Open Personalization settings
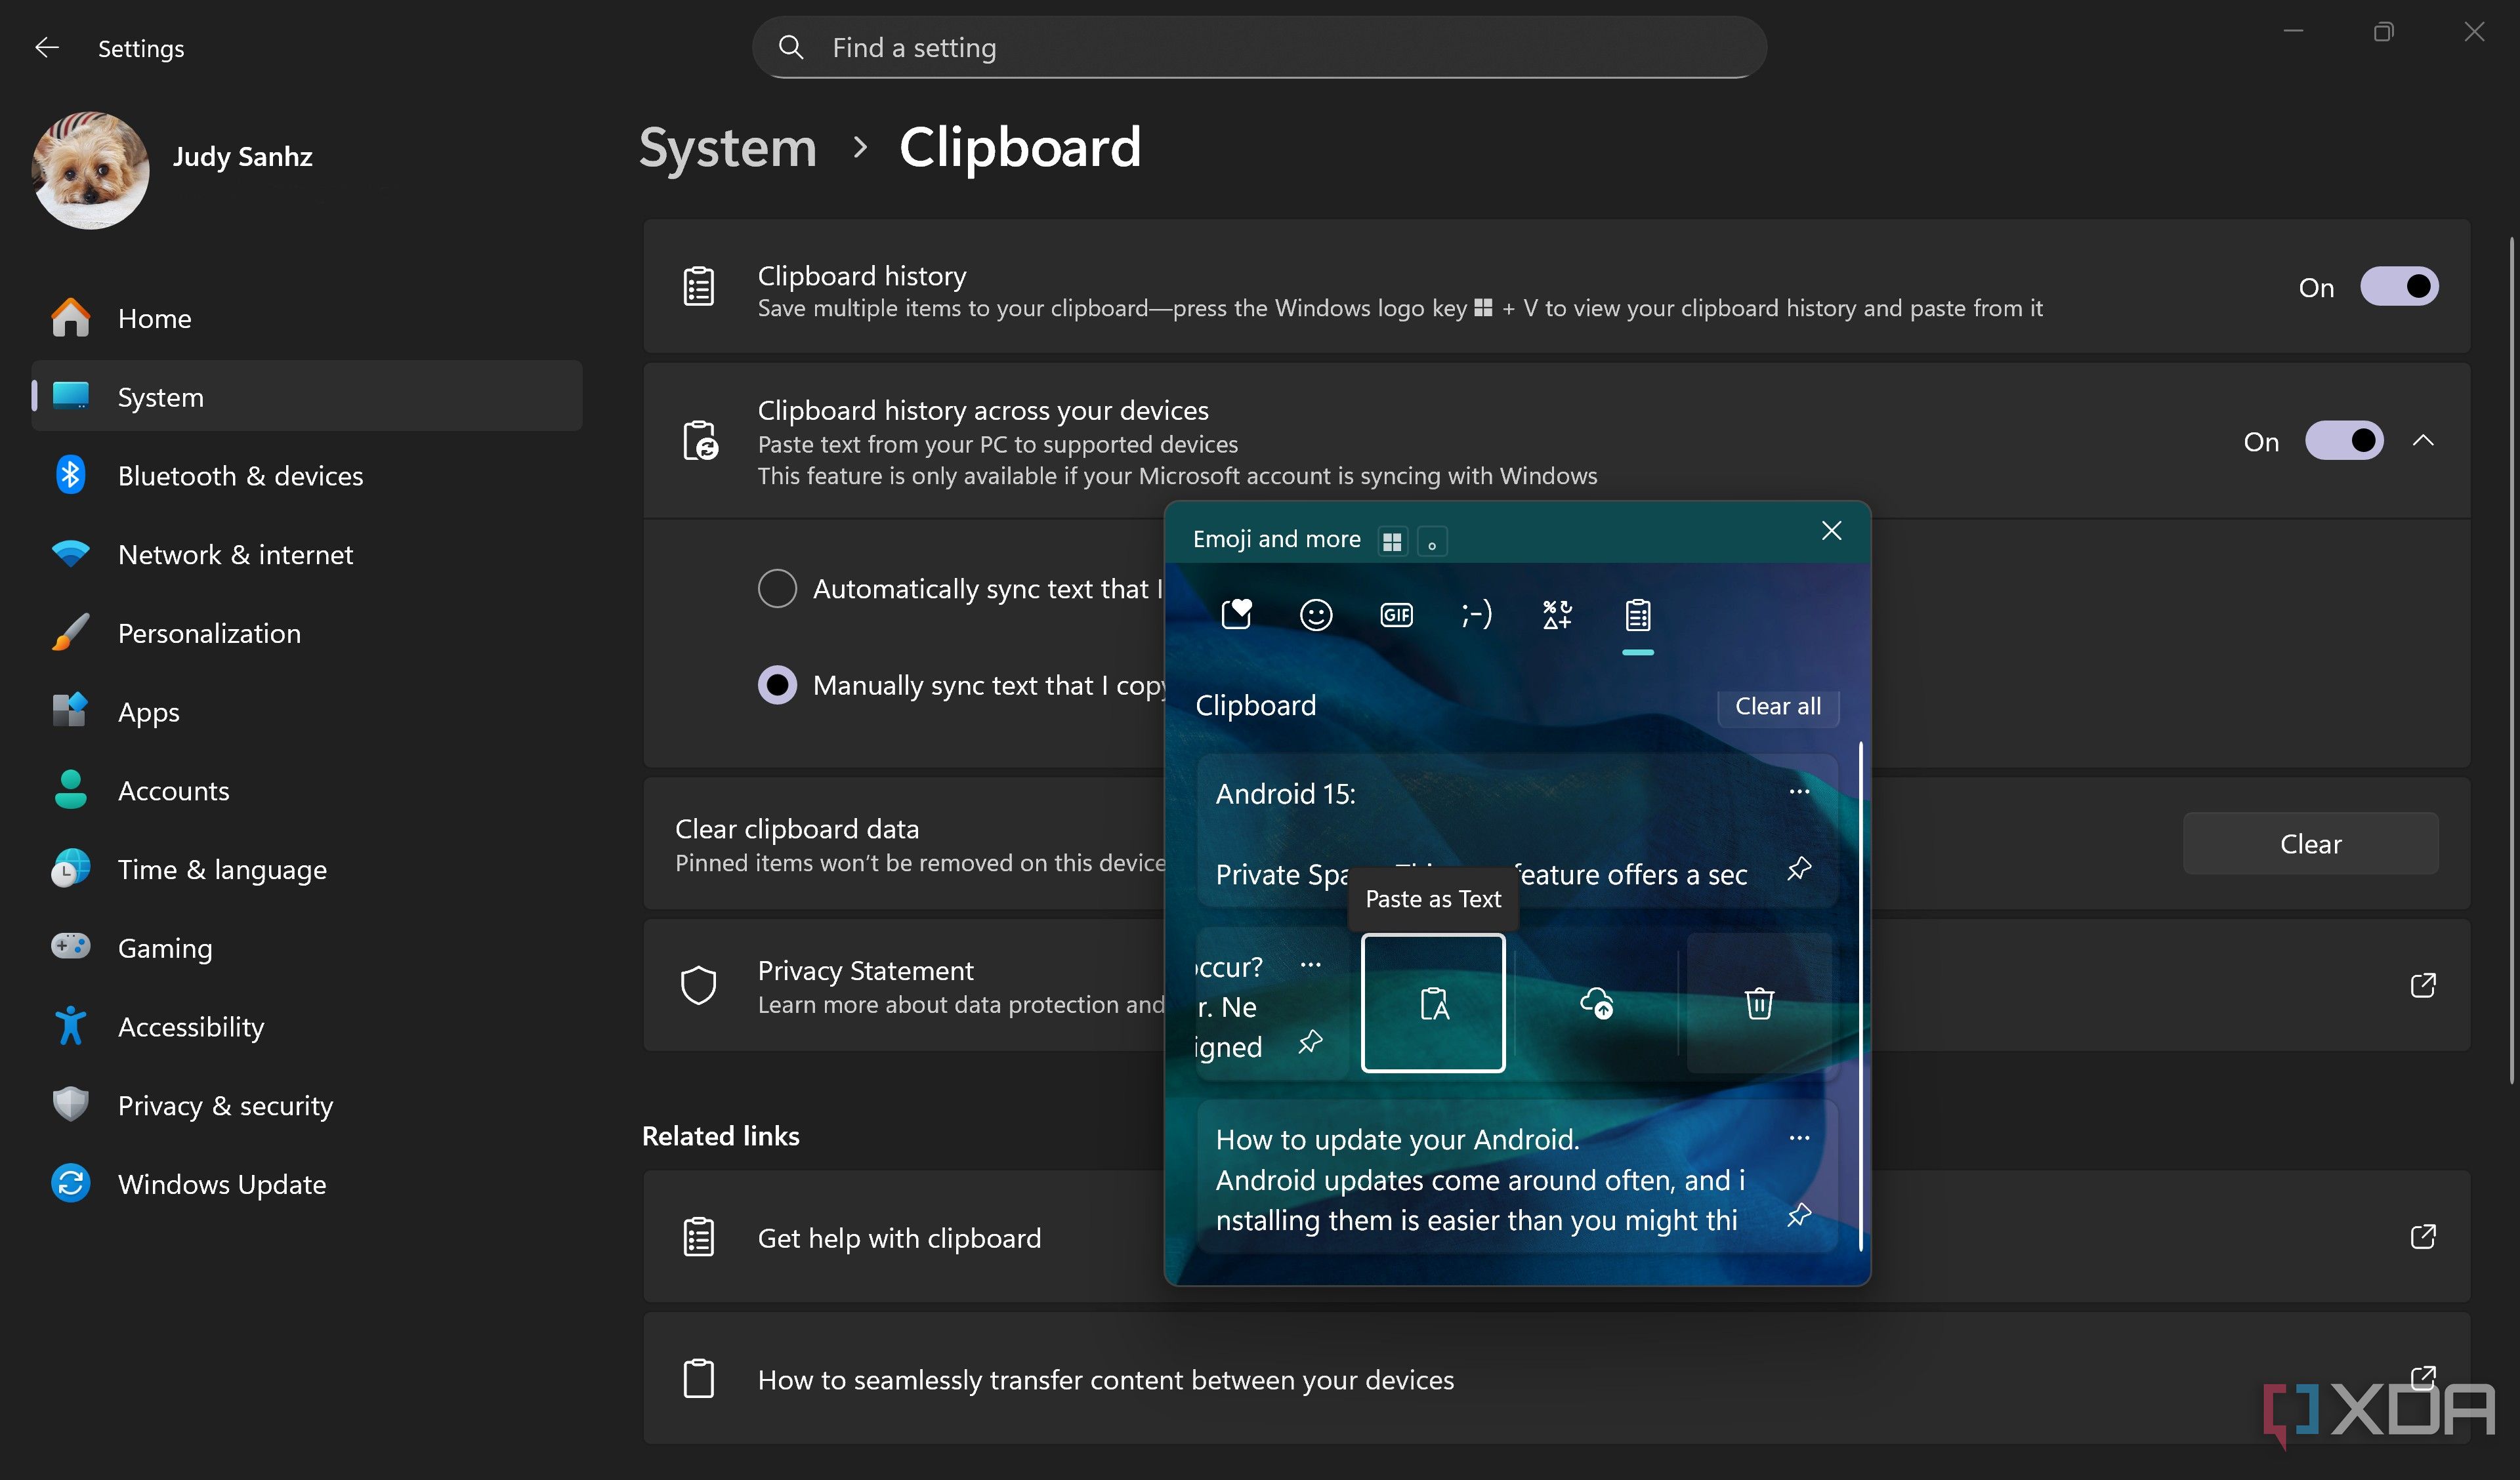 (307, 633)
